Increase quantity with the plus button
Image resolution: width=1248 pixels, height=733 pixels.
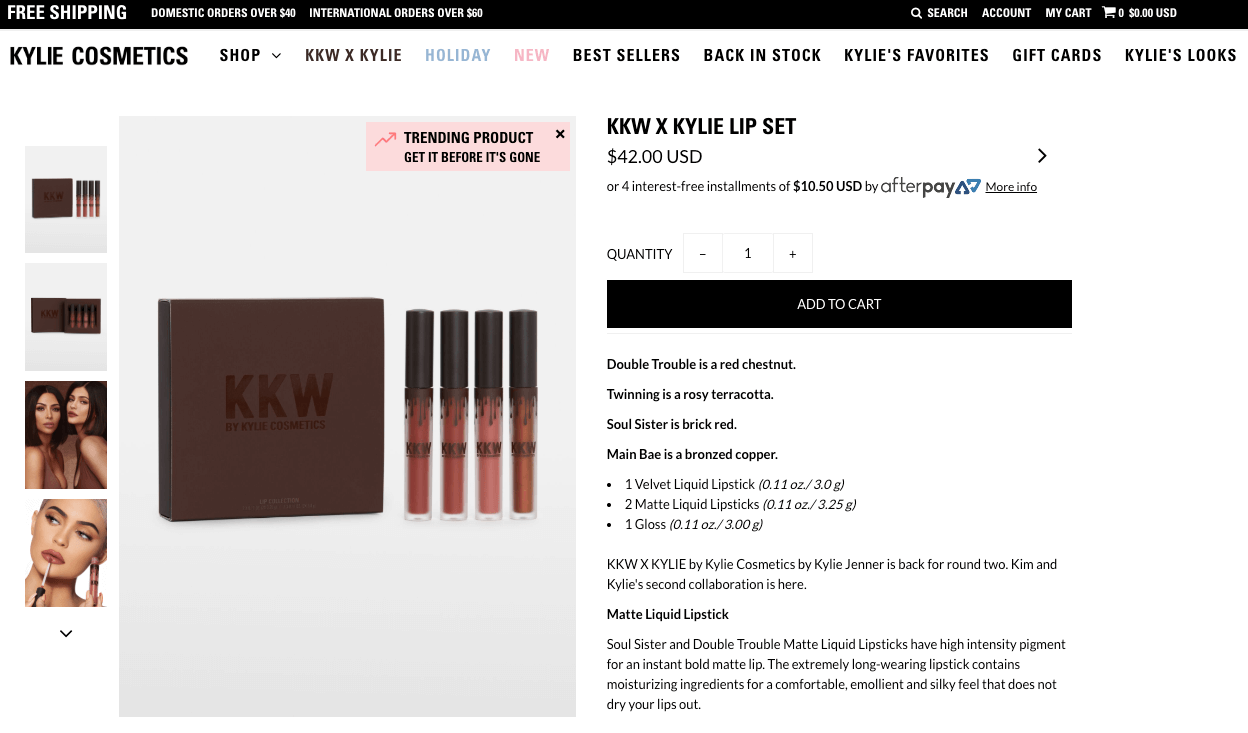point(792,253)
